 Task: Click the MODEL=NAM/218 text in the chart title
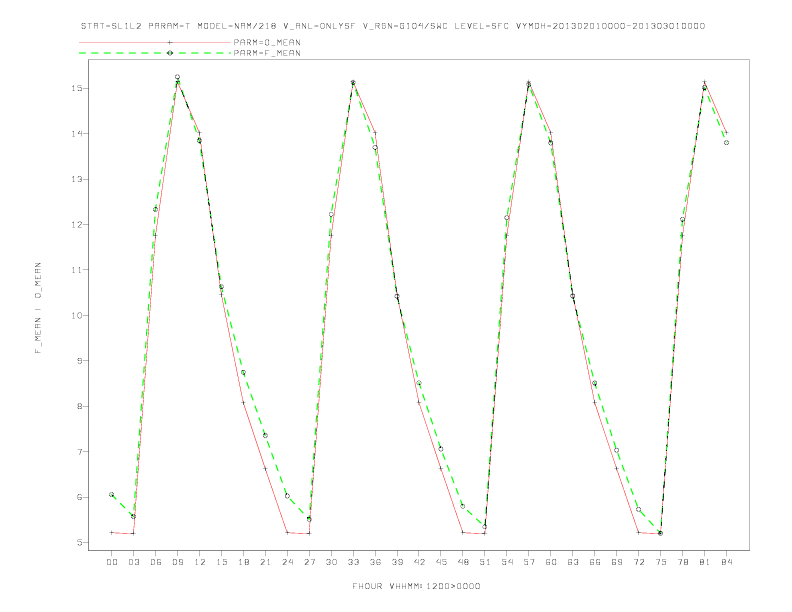(237, 26)
